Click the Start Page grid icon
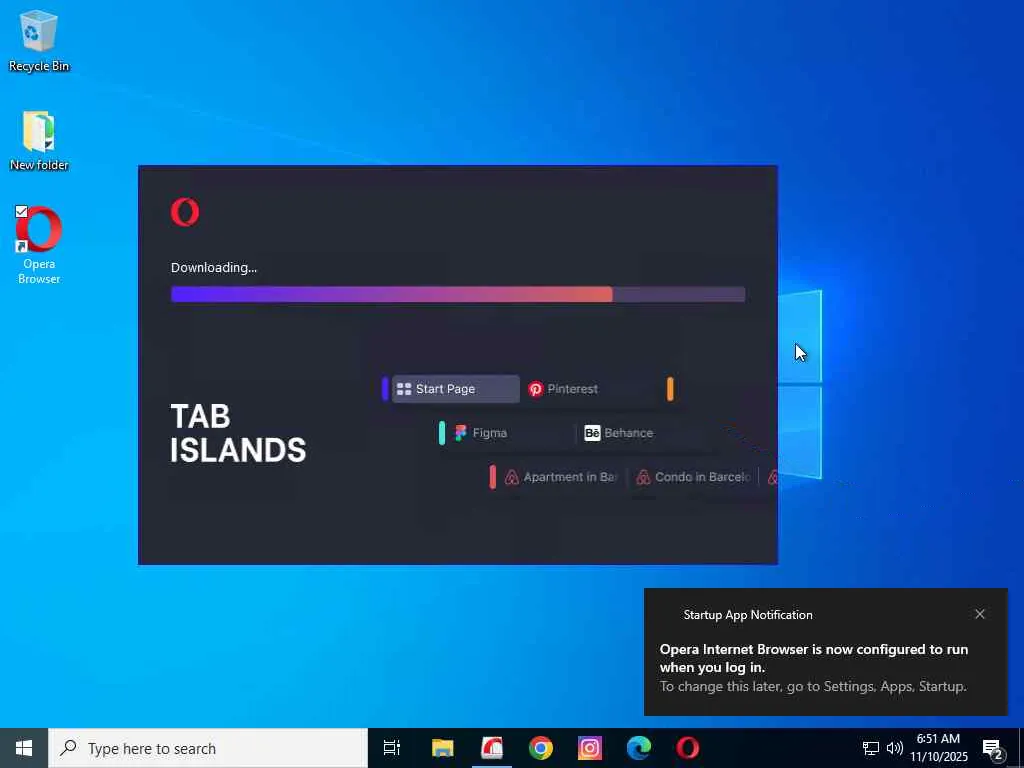1024x768 pixels. click(404, 389)
